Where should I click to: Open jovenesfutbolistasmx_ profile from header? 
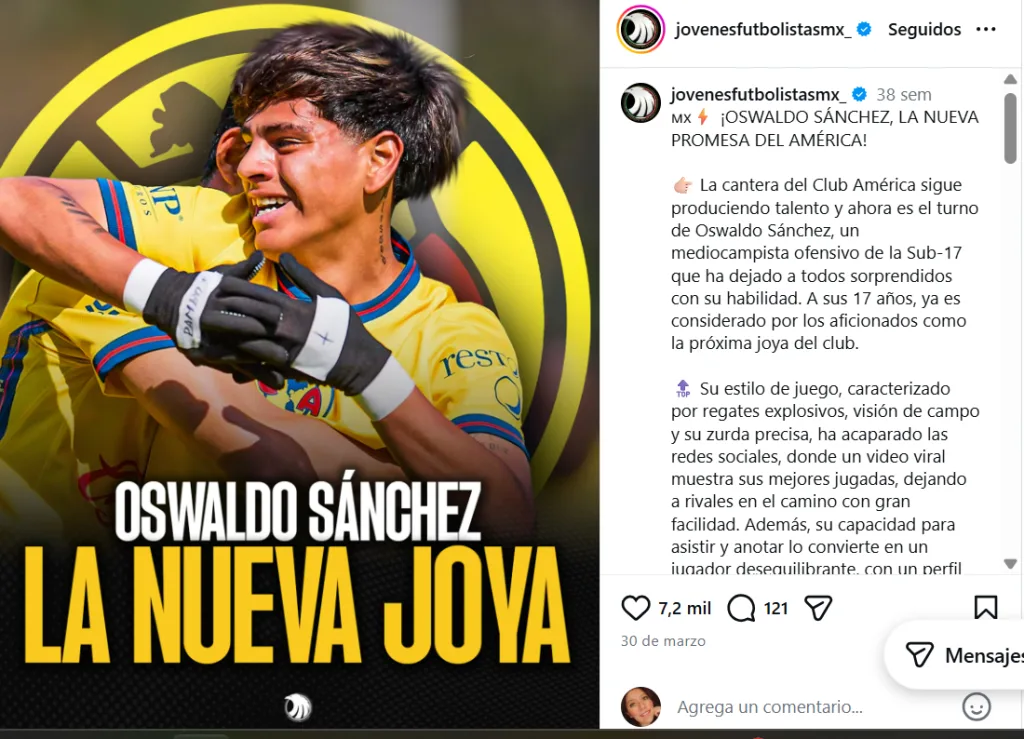point(763,29)
